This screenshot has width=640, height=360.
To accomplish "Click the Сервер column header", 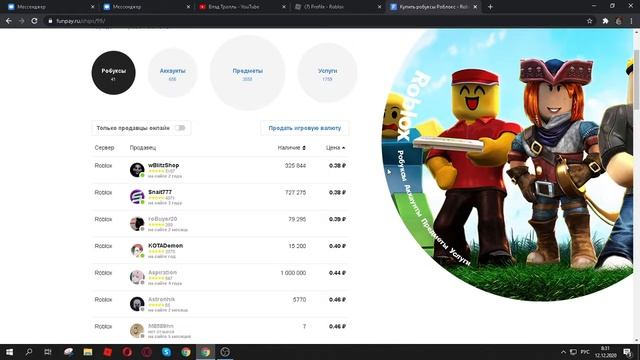I will click(104, 148).
